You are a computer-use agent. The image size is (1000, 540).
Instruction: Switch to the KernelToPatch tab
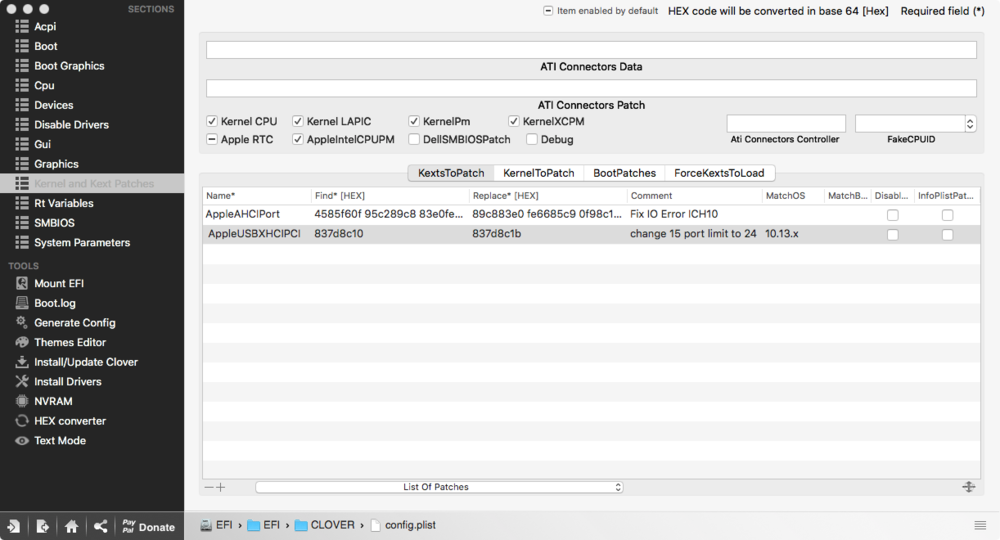tap(538, 173)
